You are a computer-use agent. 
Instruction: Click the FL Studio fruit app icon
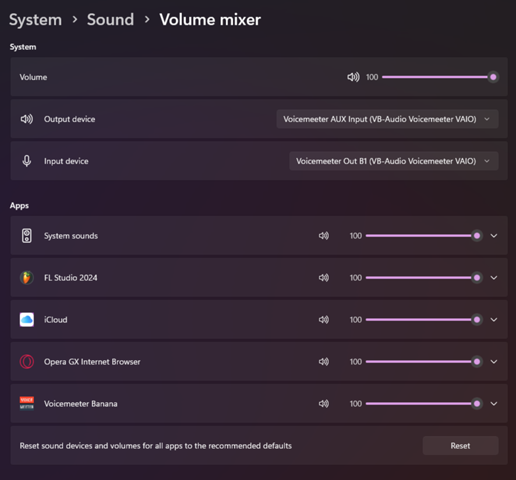click(x=27, y=278)
